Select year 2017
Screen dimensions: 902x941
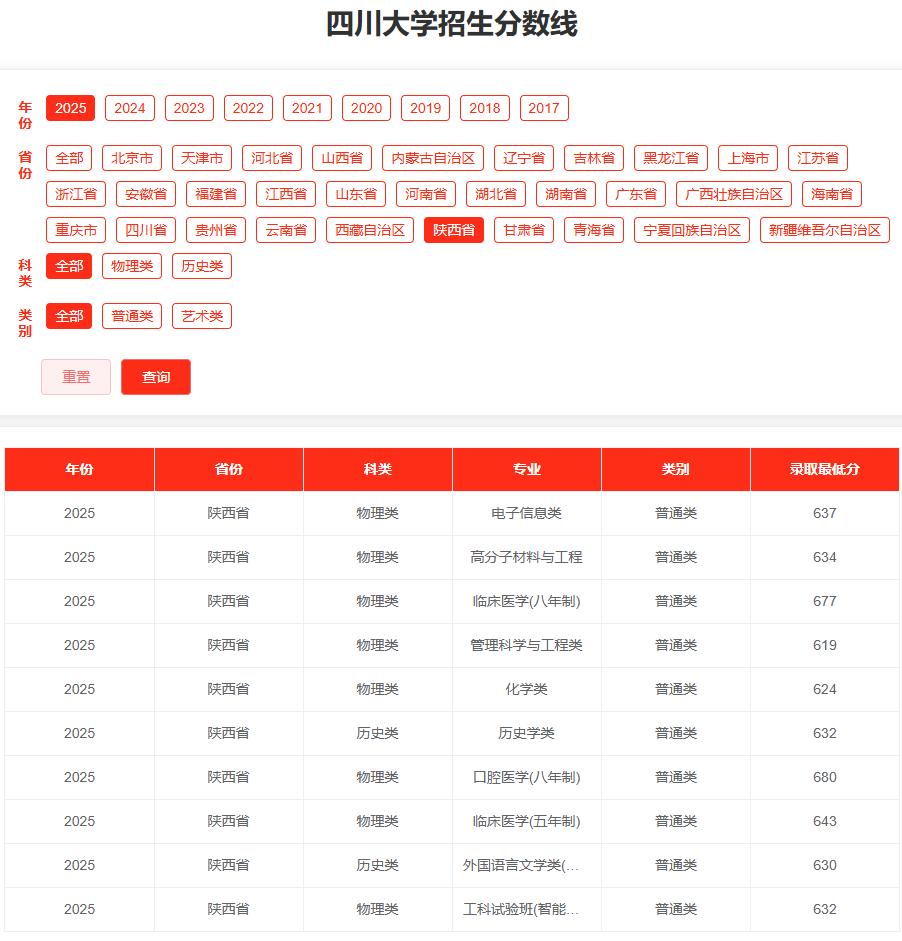click(x=544, y=108)
